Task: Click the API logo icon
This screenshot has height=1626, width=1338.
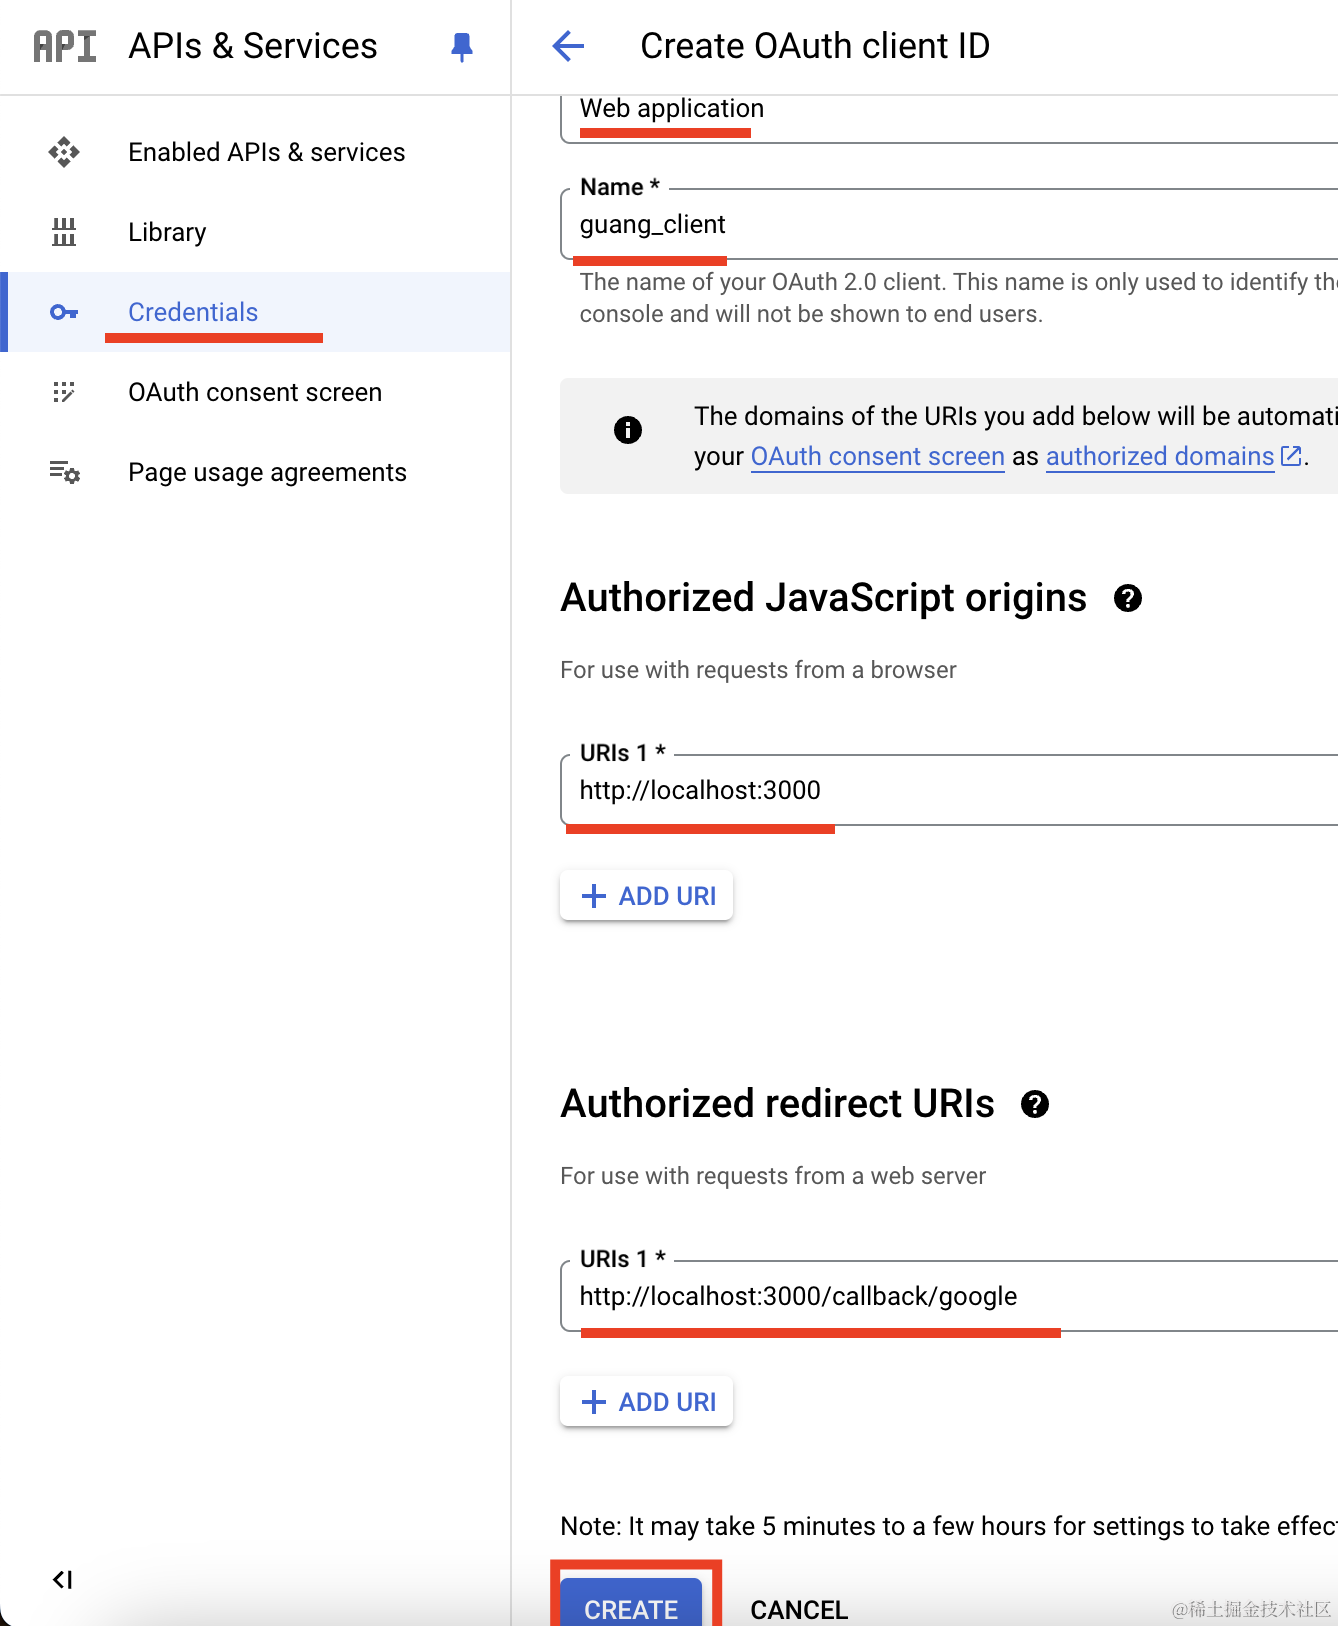Action: point(65,46)
